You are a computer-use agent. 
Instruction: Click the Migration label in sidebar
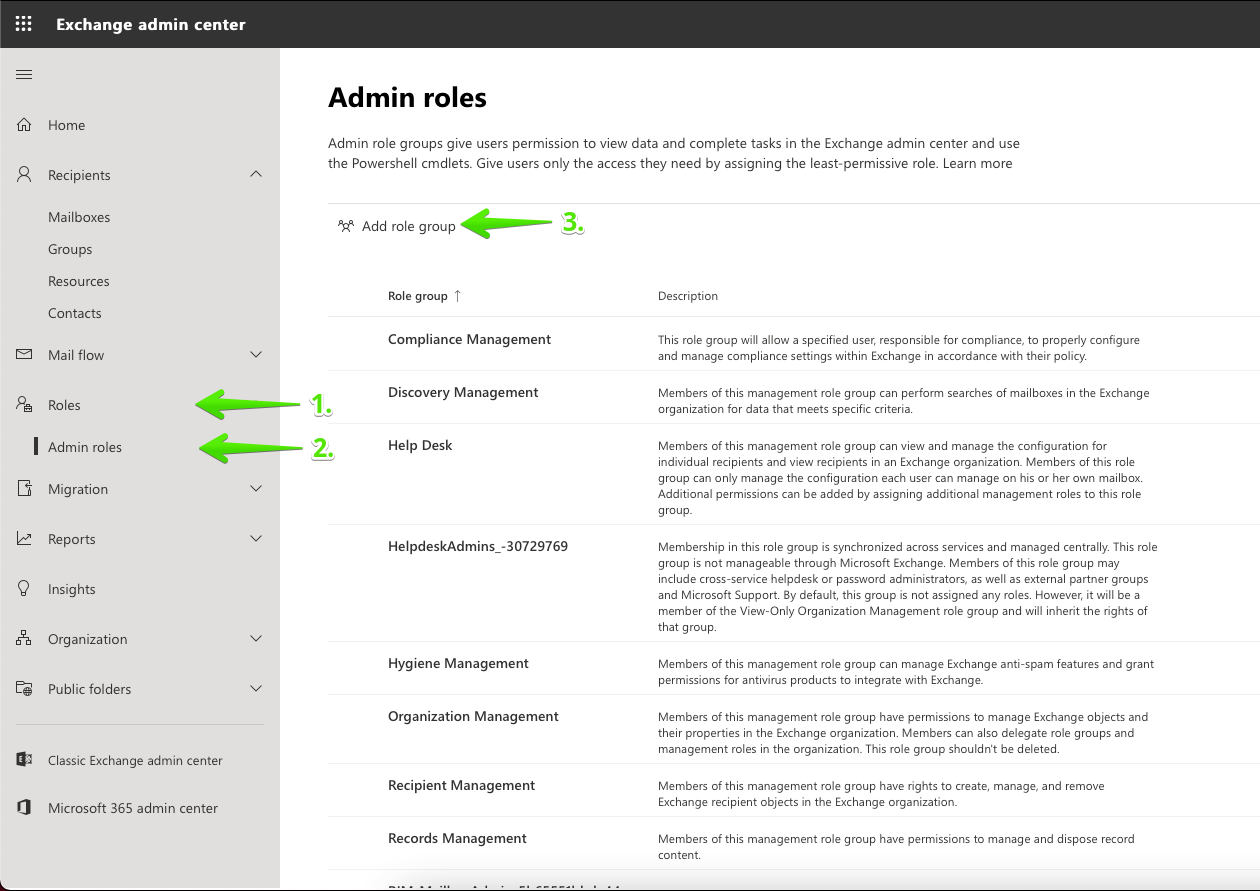78,489
